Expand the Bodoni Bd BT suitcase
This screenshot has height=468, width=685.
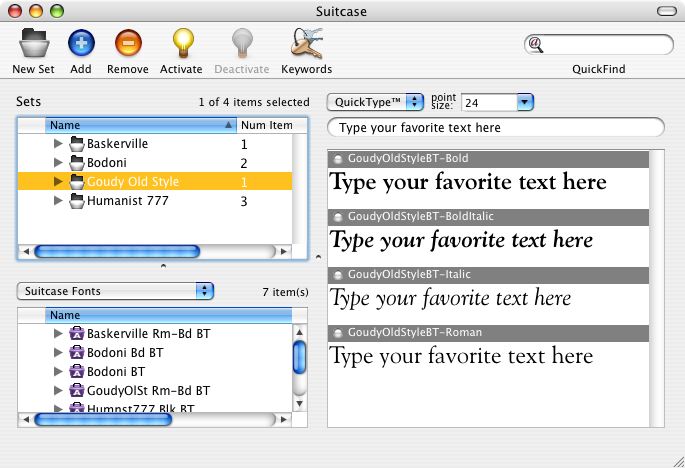click(x=58, y=352)
